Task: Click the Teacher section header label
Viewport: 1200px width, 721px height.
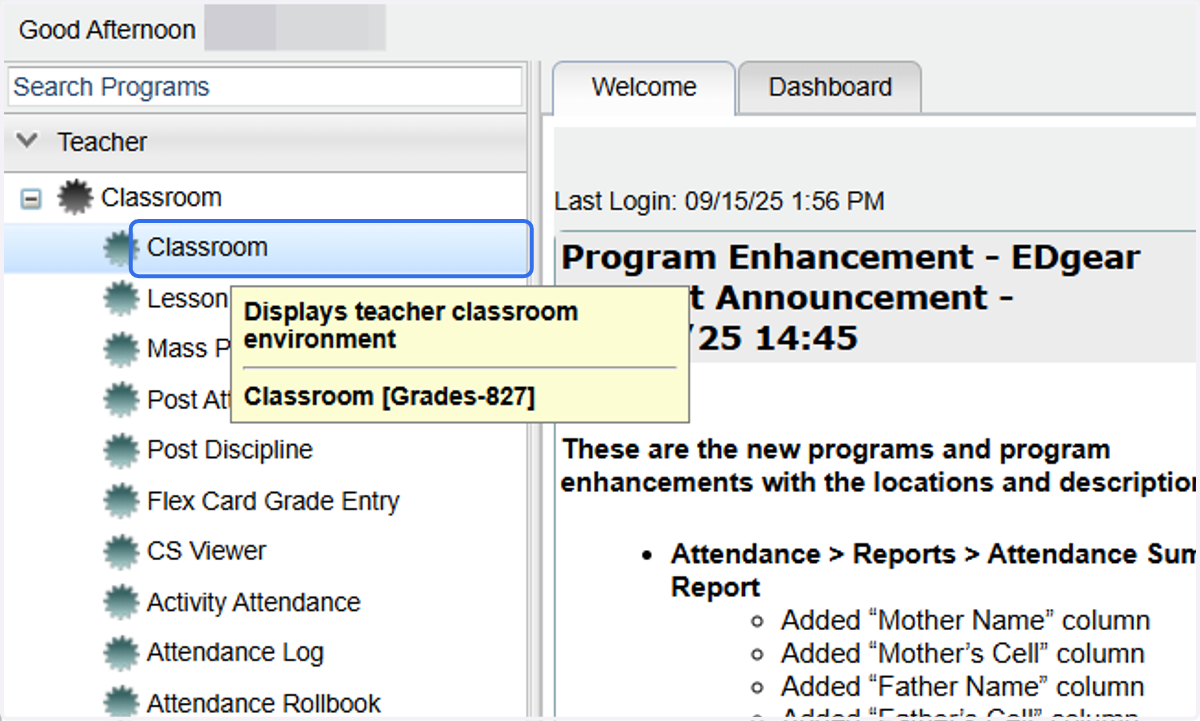Action: [102, 142]
